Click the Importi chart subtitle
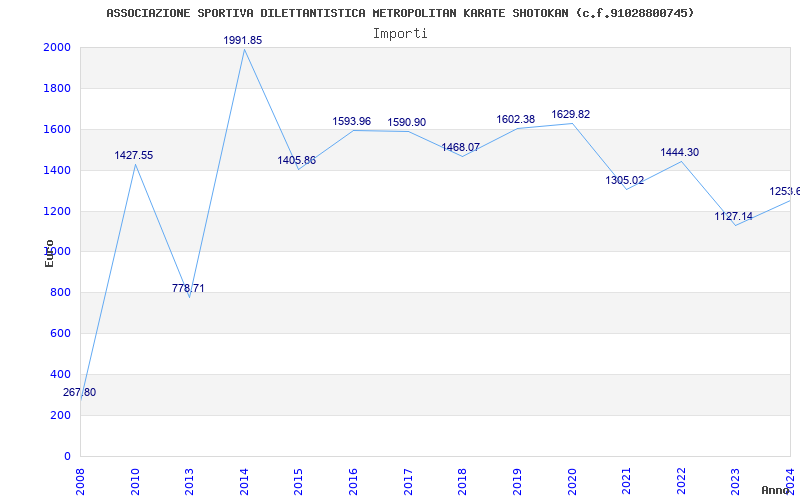The height and width of the screenshot is (500, 800). pos(400,34)
